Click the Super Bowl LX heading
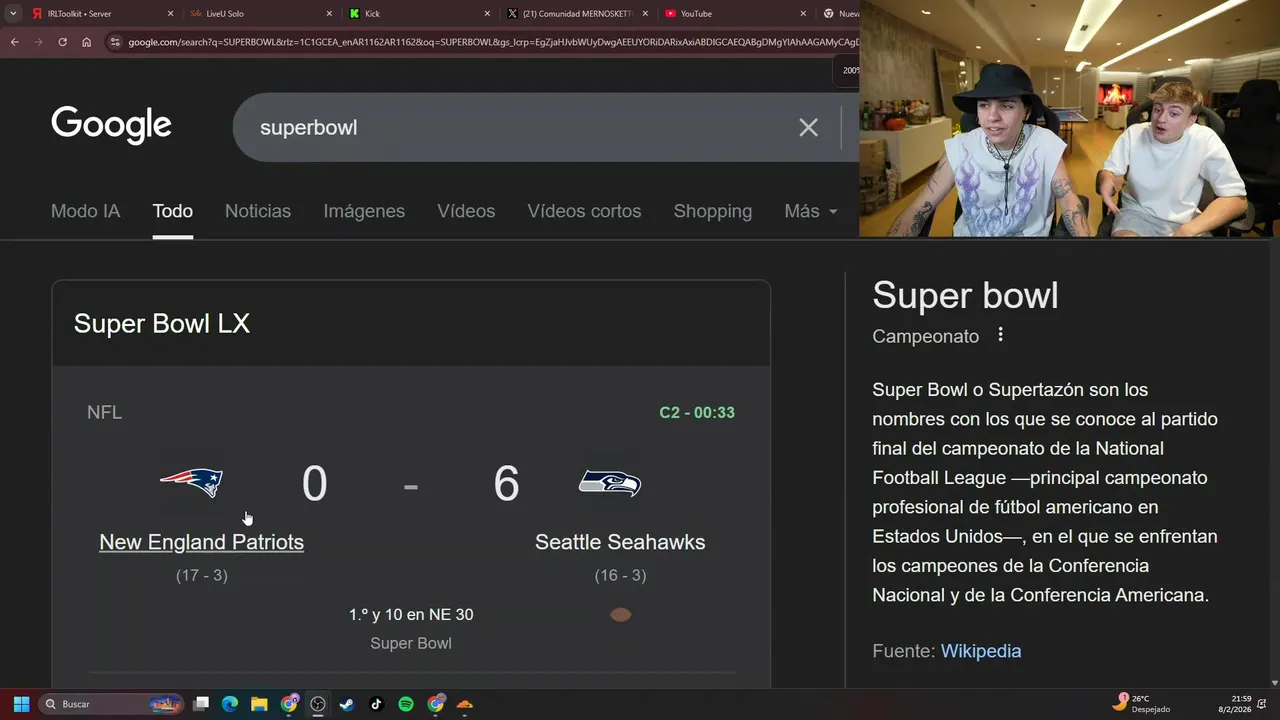Screen dimensions: 1280x720 tap(162, 324)
